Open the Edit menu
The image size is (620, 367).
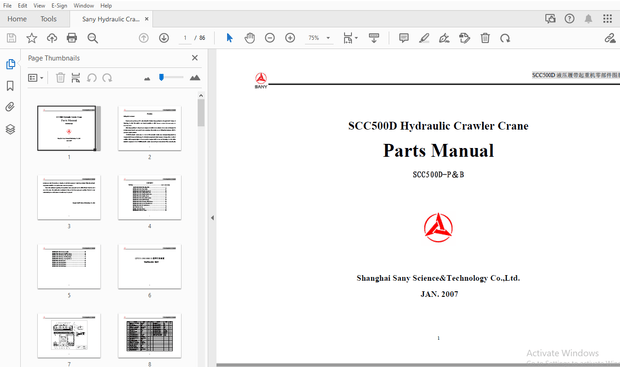pyautogui.click(x=23, y=6)
